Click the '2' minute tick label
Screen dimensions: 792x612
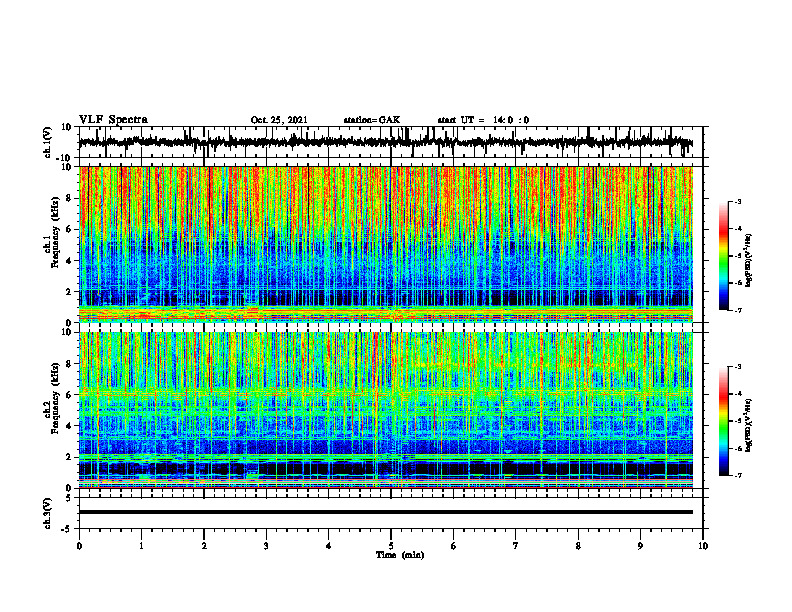tap(204, 546)
